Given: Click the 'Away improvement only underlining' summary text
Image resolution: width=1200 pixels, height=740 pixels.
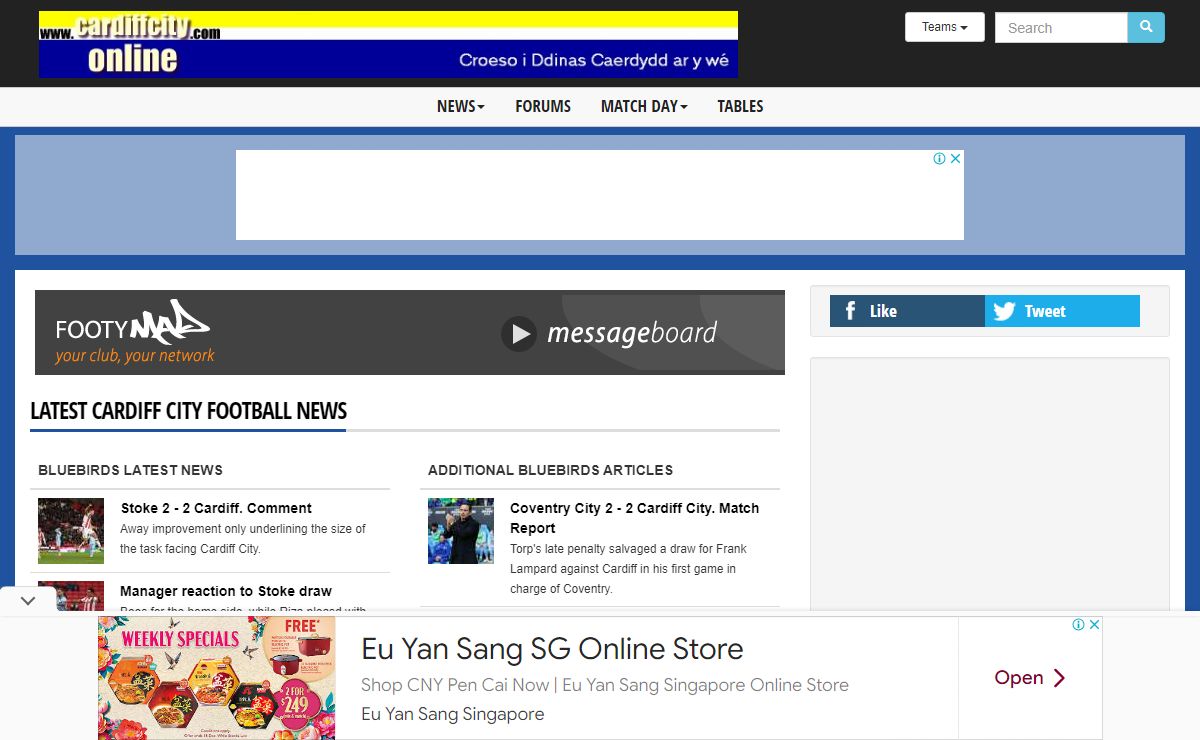Looking at the screenshot, I should pos(243,539).
